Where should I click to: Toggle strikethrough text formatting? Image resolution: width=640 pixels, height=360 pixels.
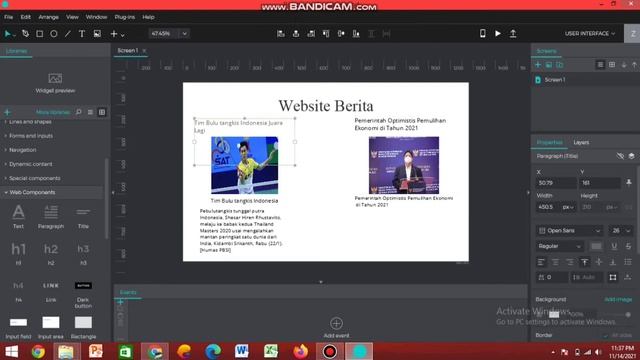[x=628, y=246]
